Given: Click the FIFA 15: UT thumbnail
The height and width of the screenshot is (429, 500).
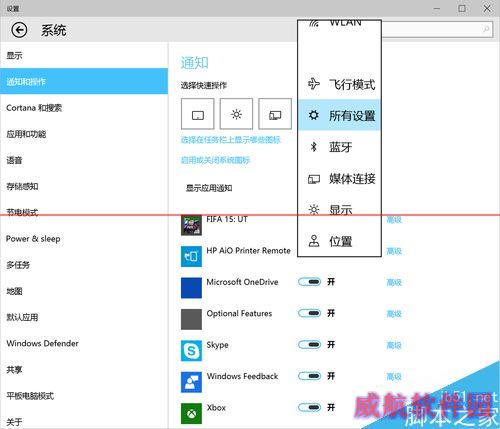Looking at the screenshot, I should coord(191,225).
